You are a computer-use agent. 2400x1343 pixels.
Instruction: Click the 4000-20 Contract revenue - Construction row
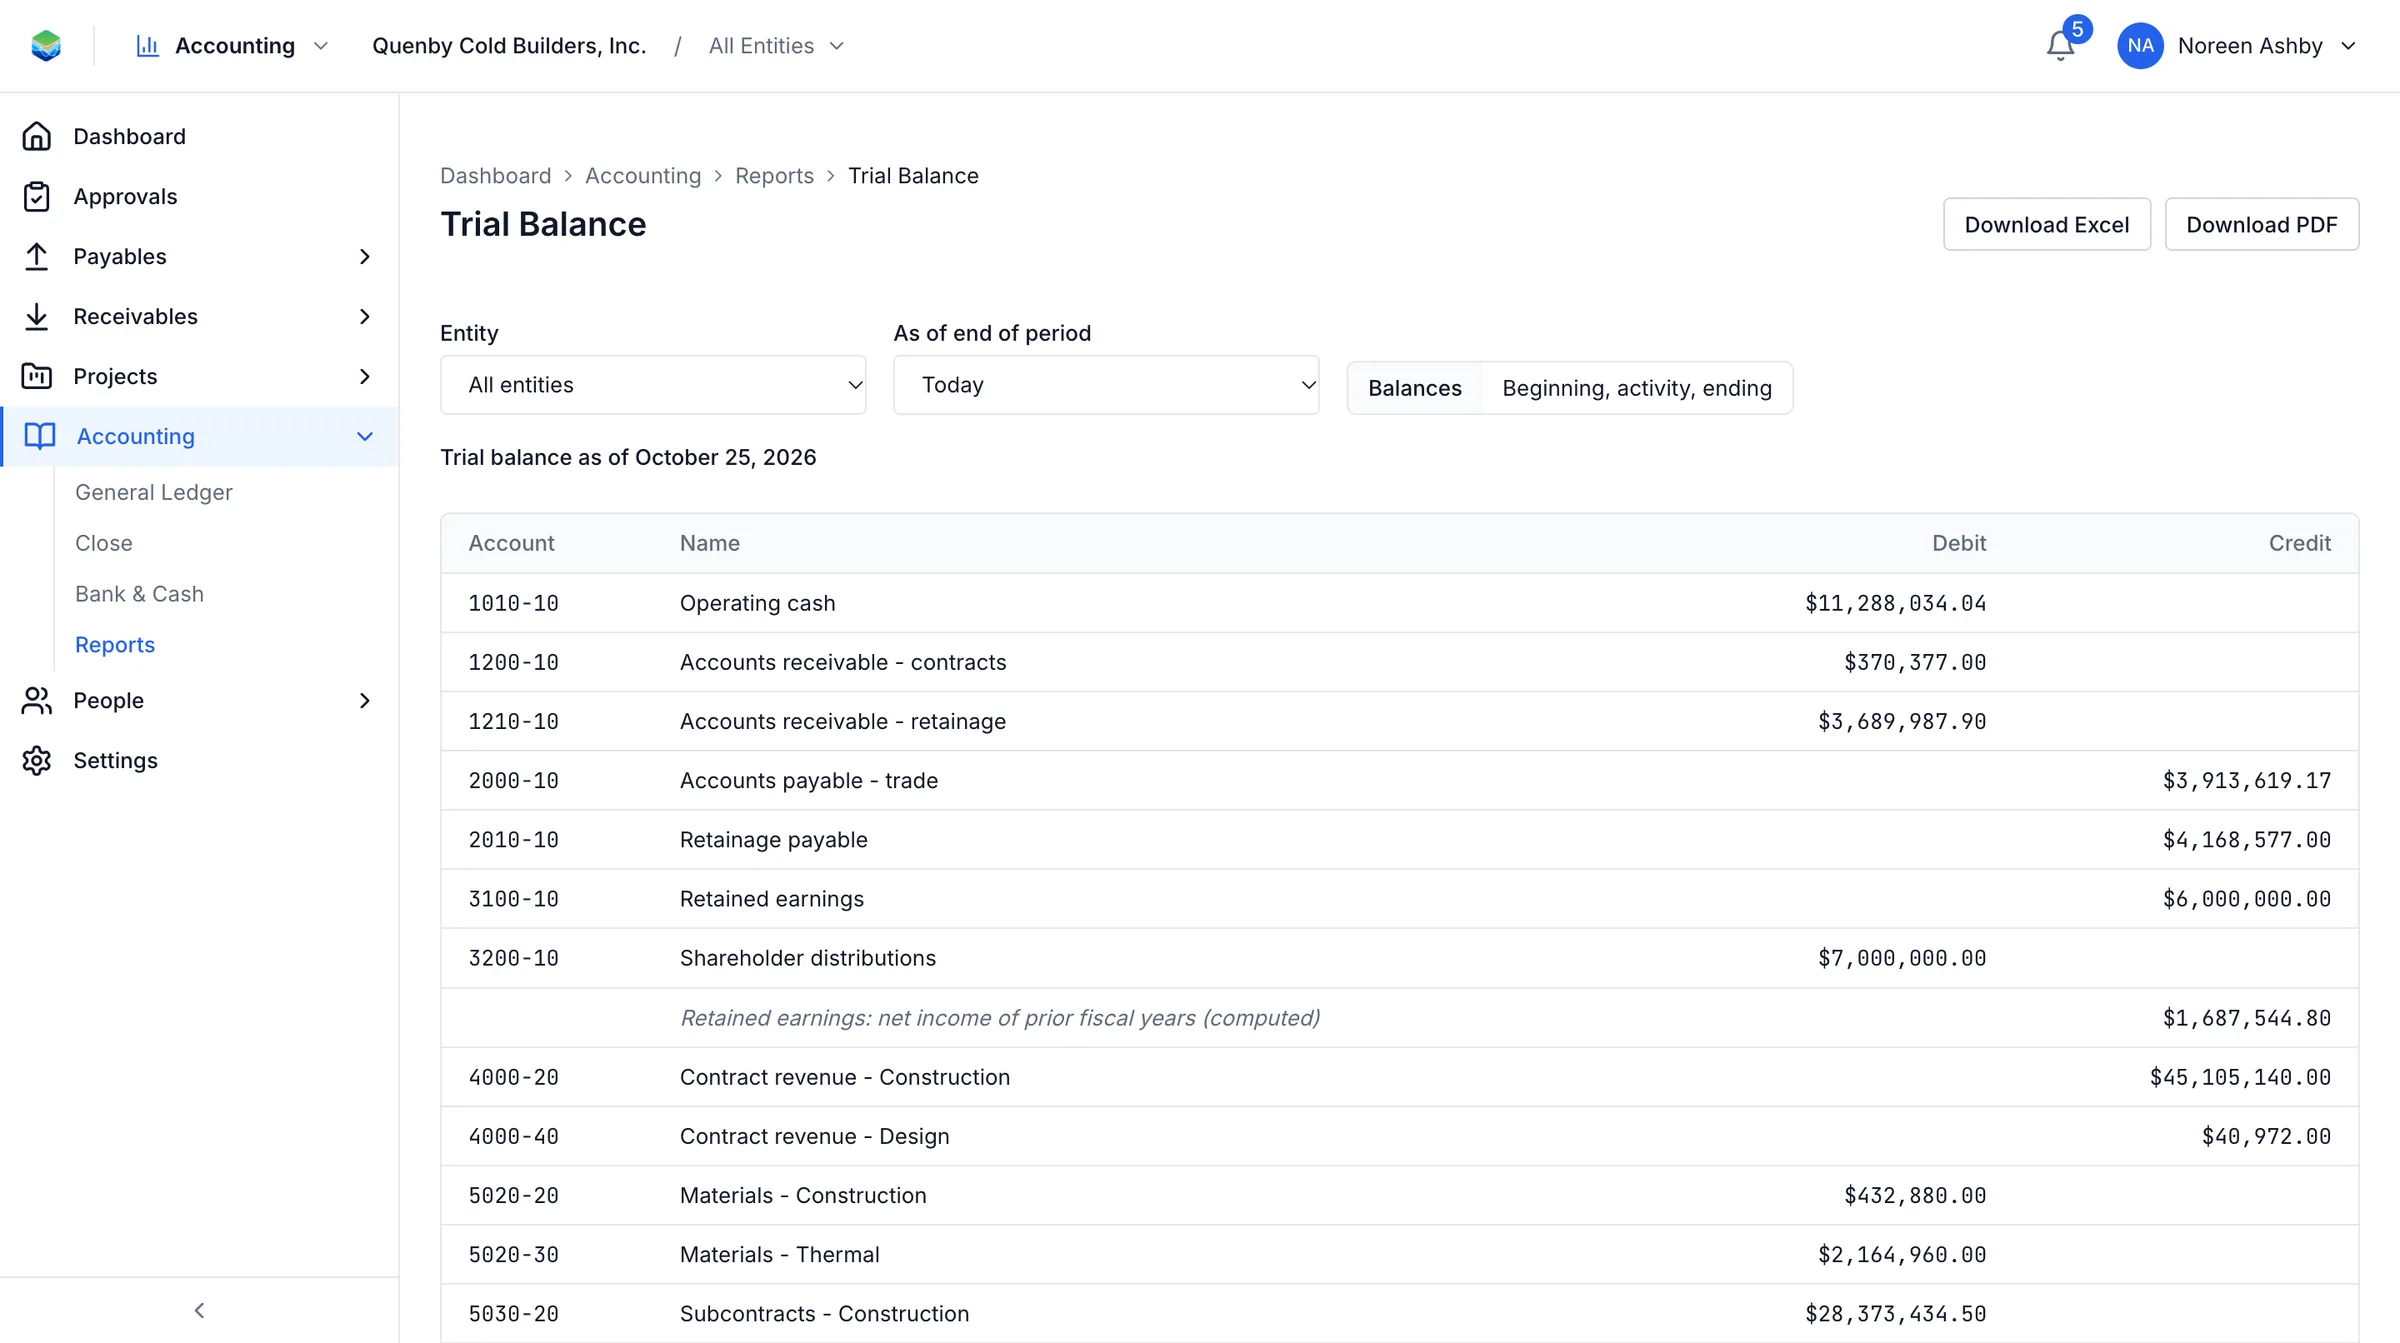pos(1399,1077)
